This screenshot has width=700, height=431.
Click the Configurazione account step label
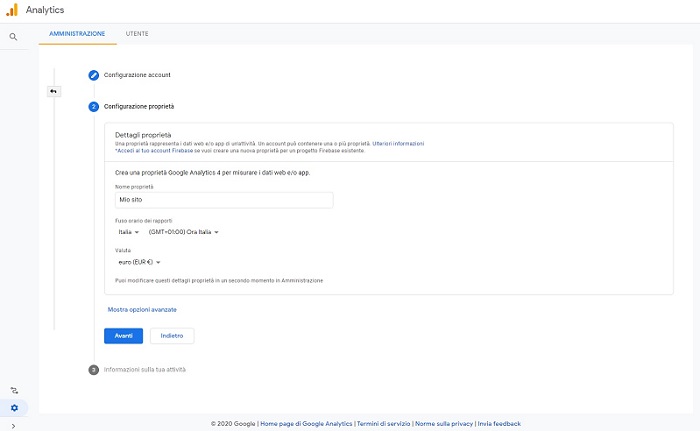pyautogui.click(x=137, y=75)
